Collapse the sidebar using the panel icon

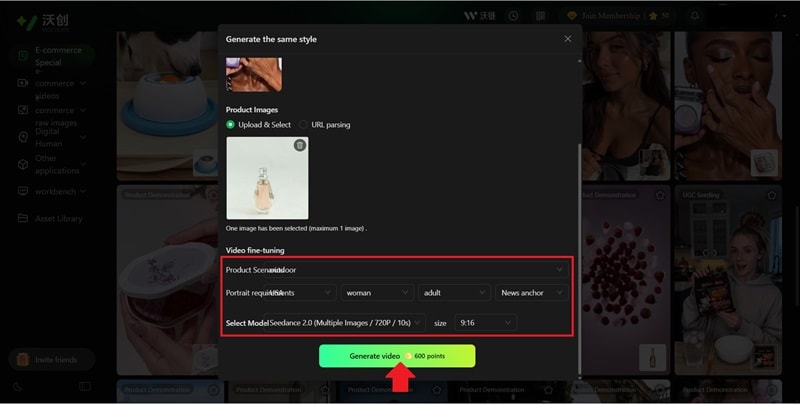(85, 386)
